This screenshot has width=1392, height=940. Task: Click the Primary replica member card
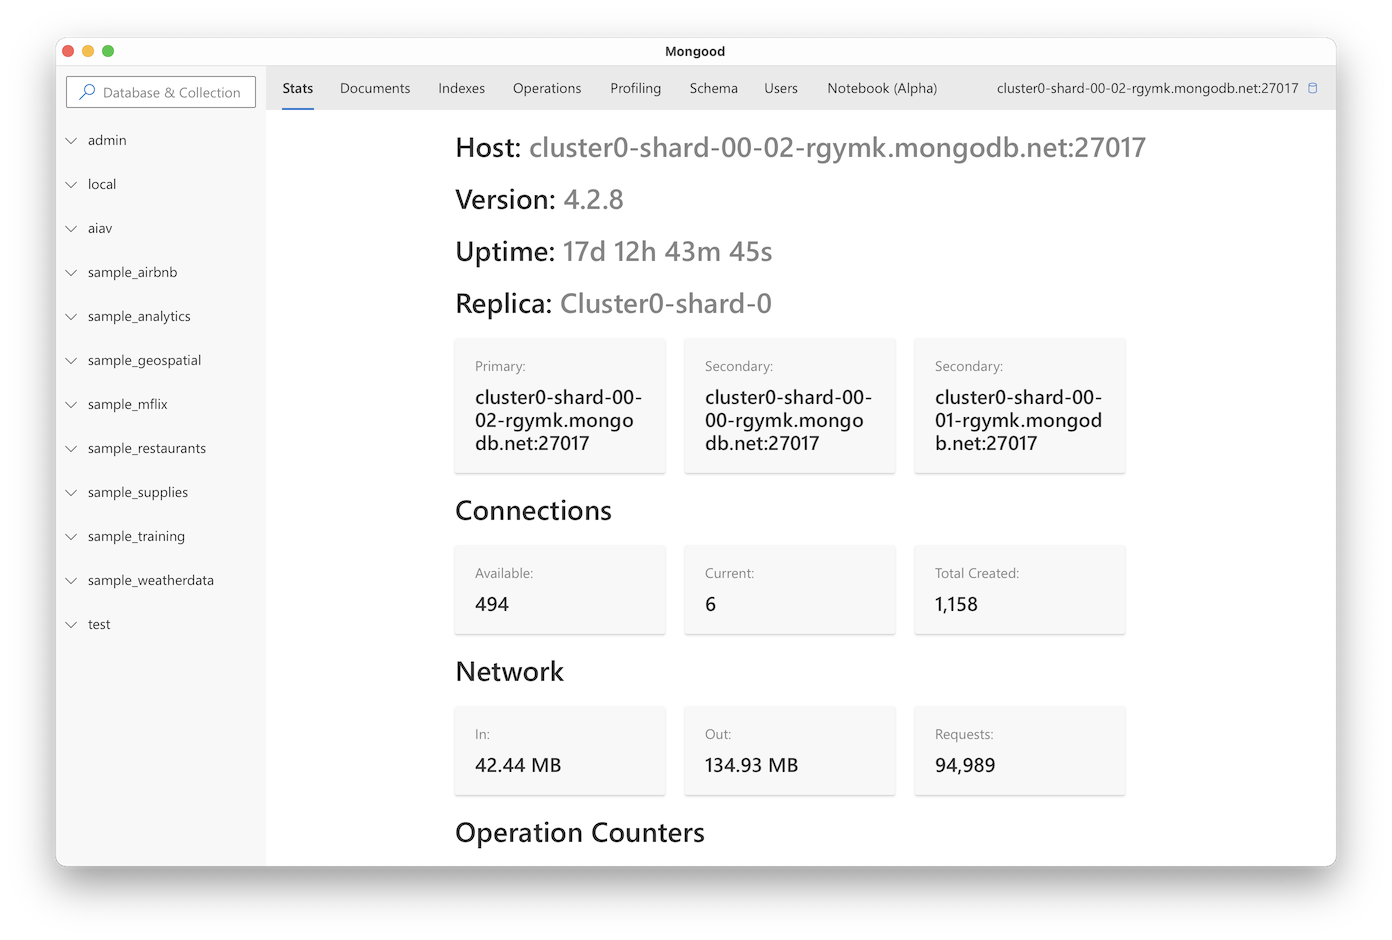click(560, 406)
